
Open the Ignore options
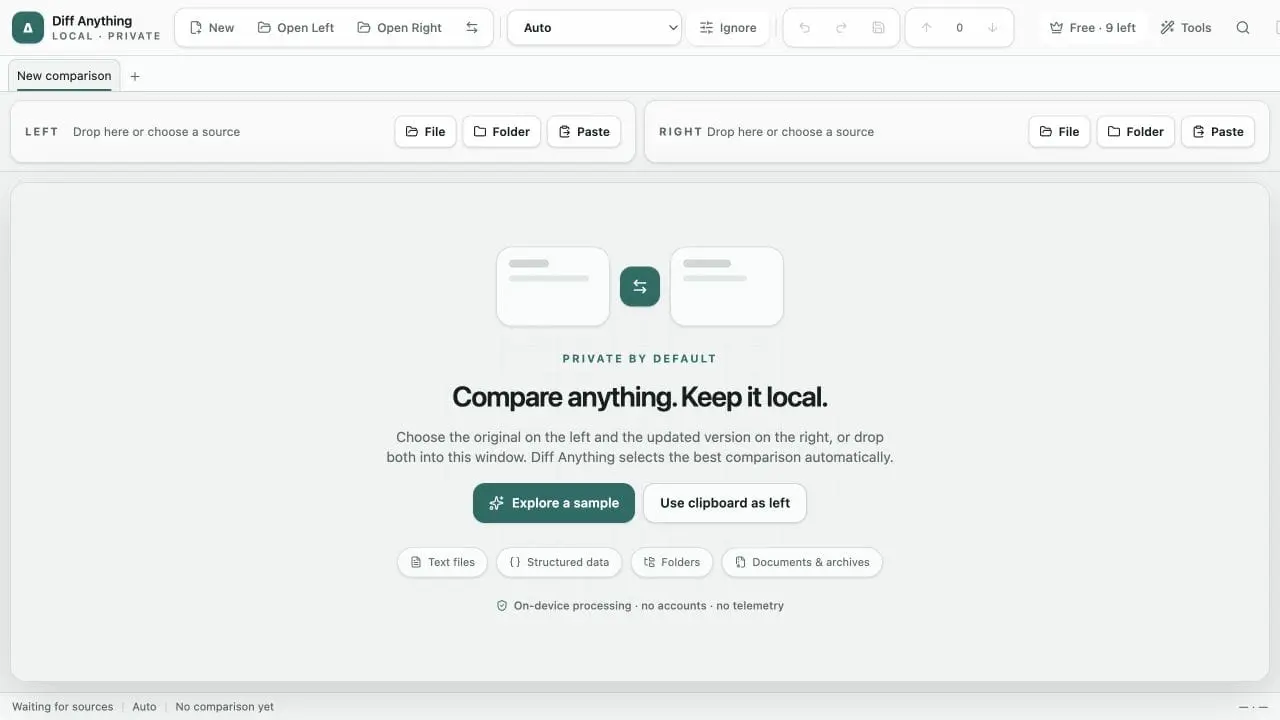728,28
